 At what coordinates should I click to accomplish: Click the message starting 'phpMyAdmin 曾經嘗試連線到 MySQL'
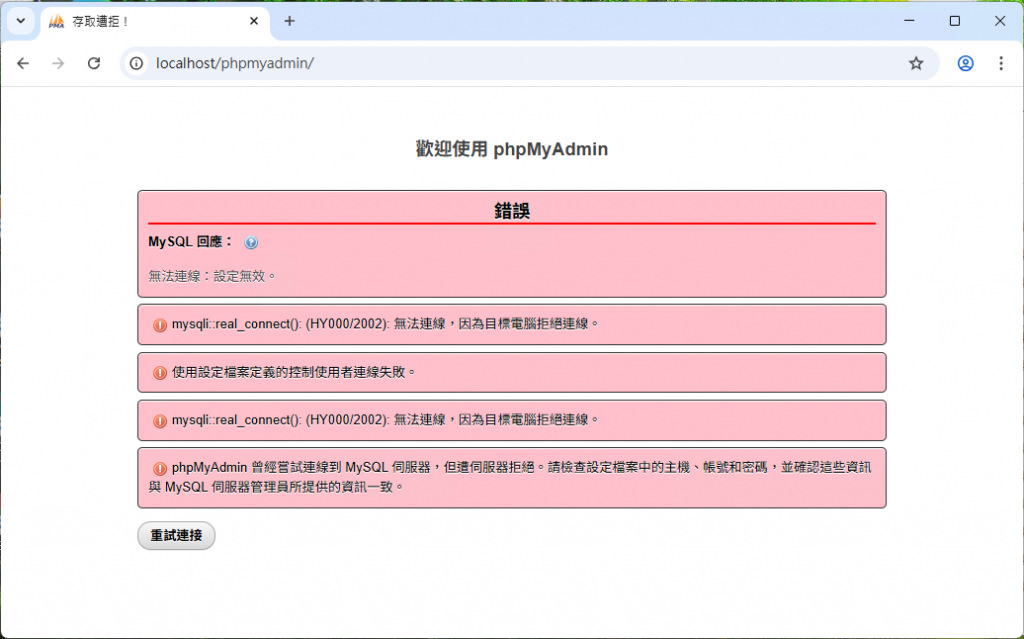point(509,477)
